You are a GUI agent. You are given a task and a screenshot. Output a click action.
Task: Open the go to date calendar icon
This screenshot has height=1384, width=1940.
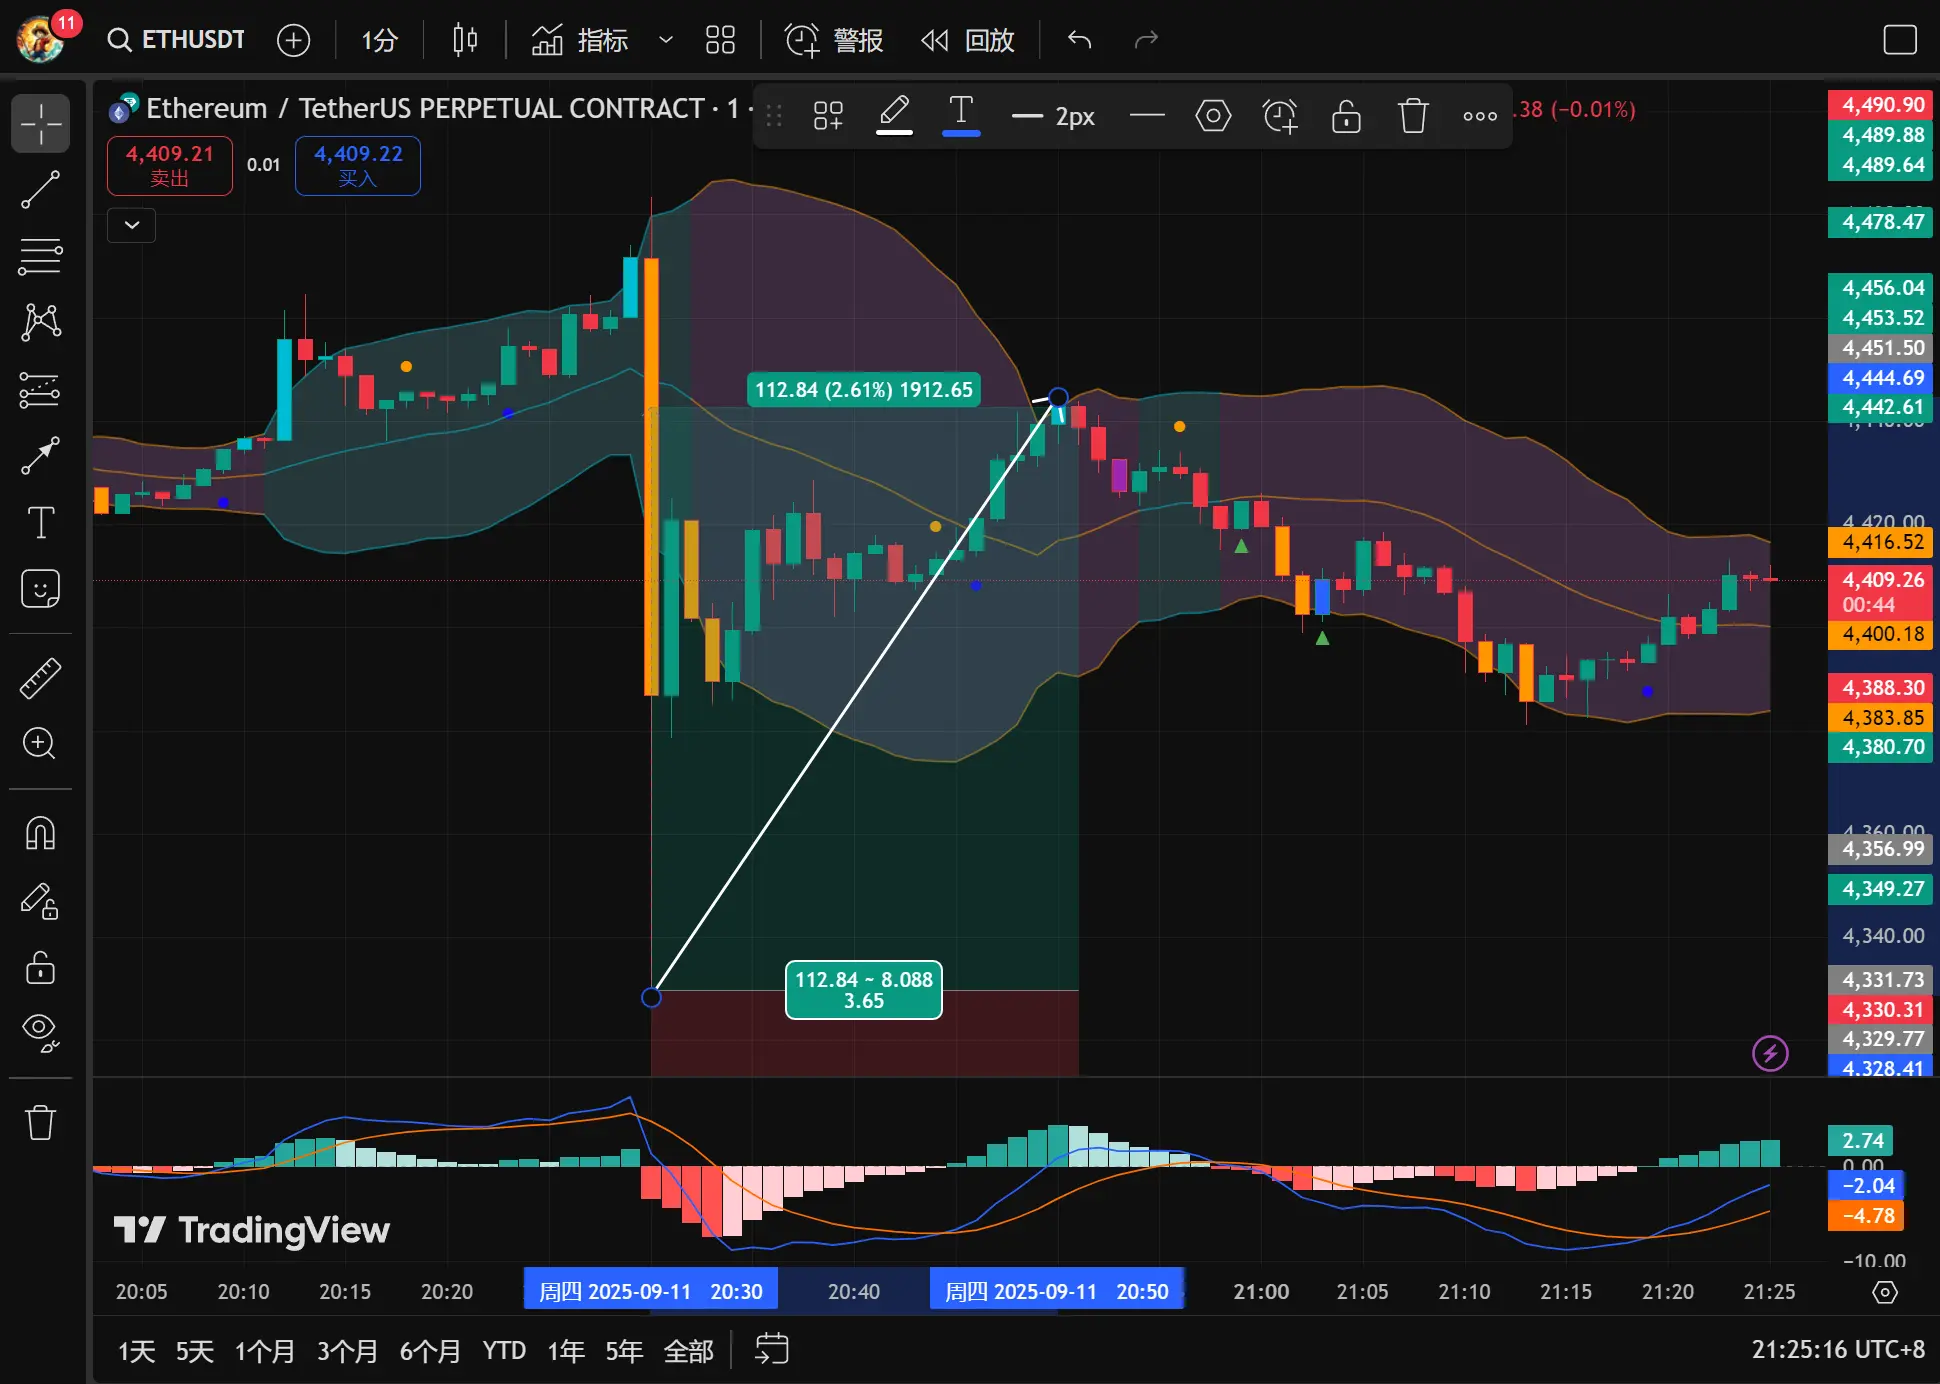[771, 1349]
